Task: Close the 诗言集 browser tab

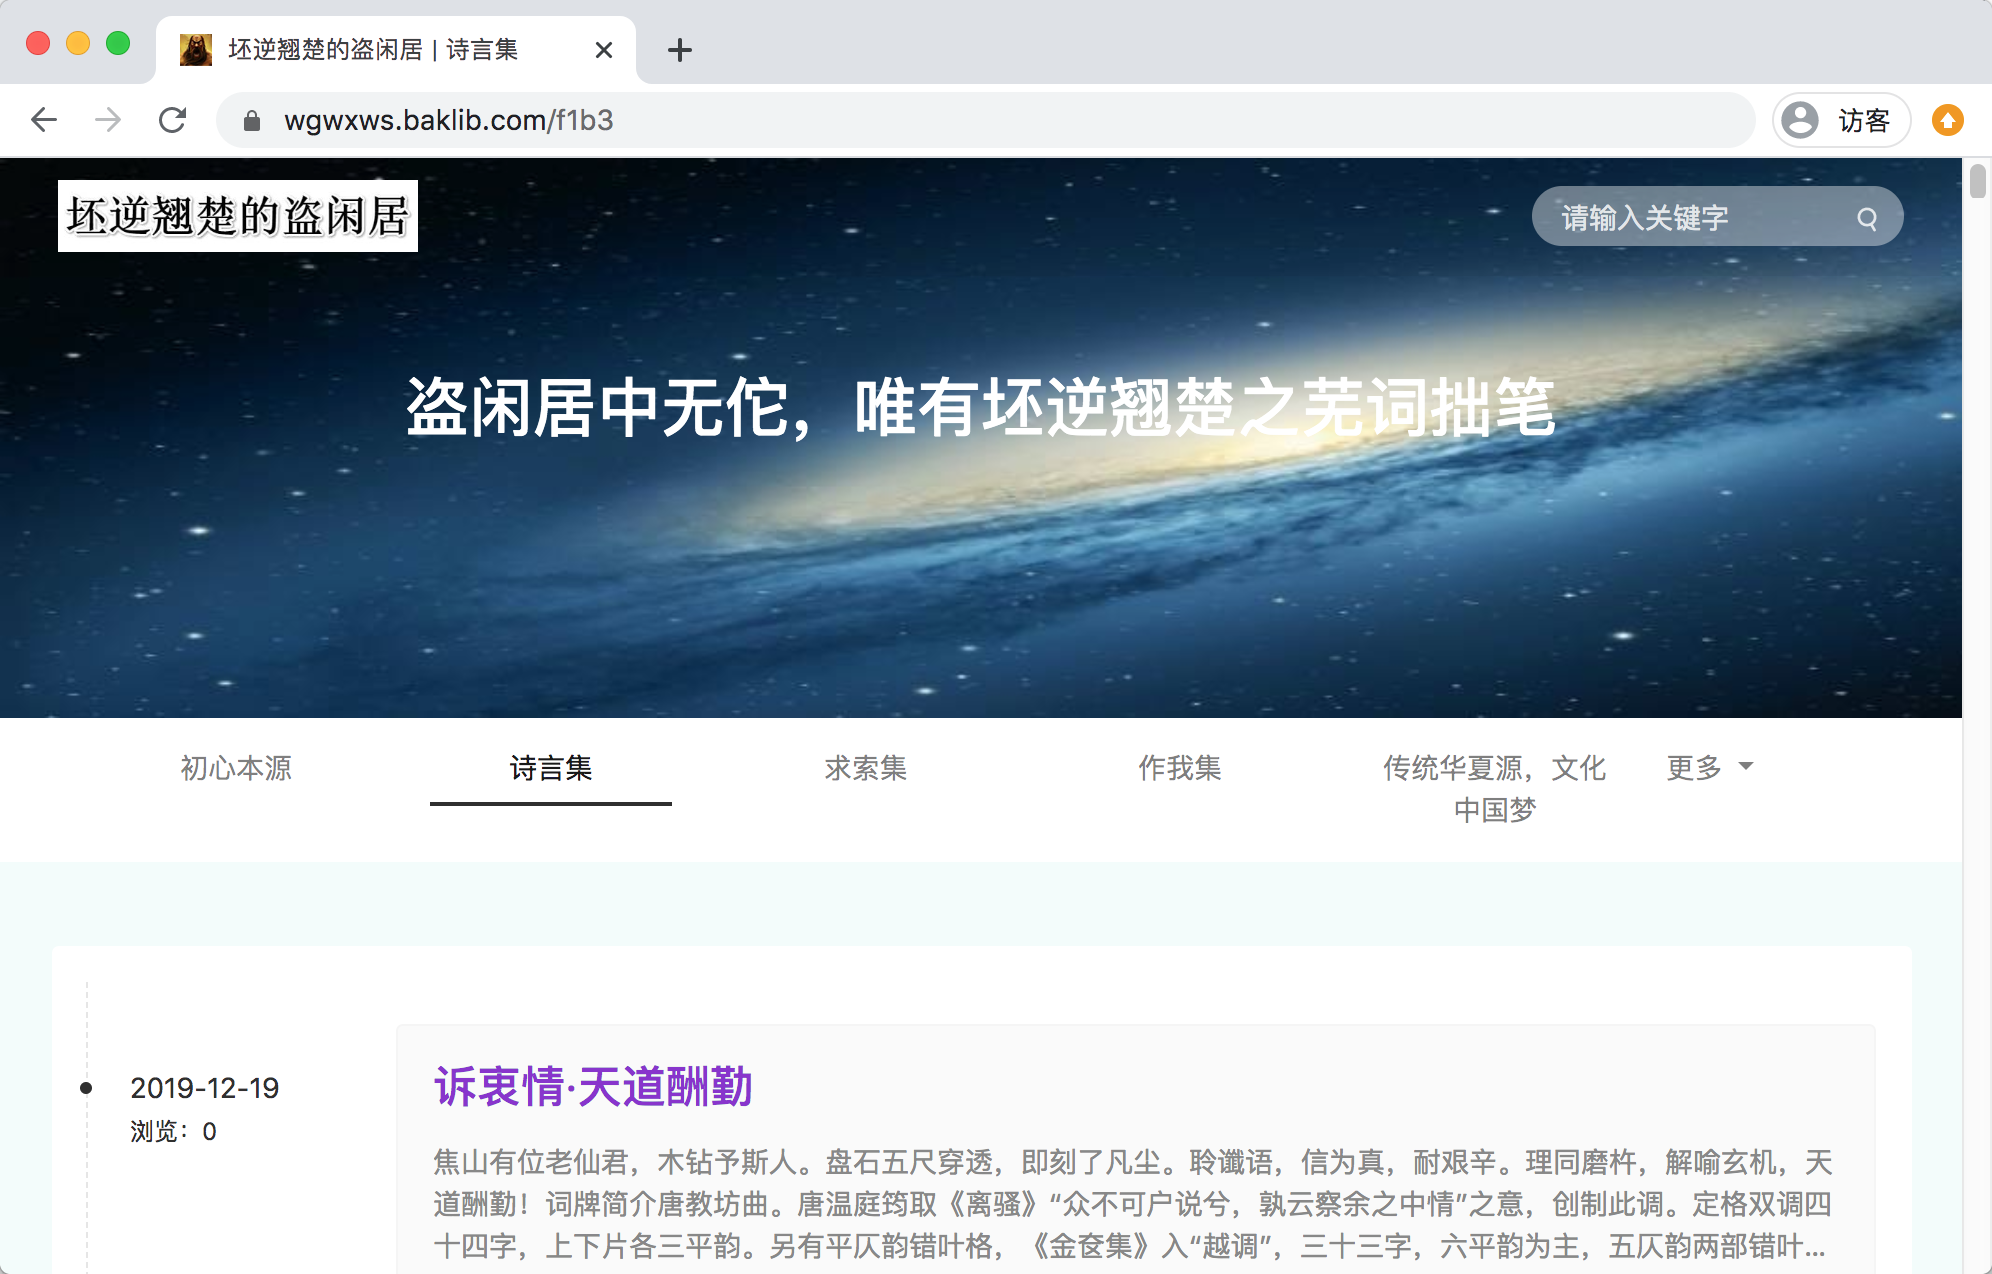Action: point(603,50)
